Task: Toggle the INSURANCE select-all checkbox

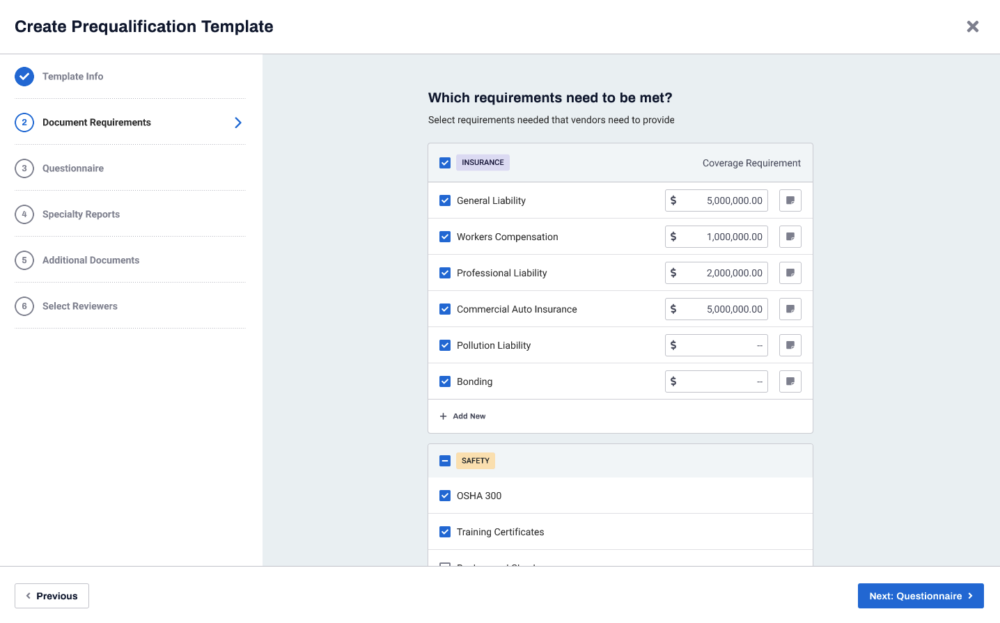Action: (x=445, y=163)
